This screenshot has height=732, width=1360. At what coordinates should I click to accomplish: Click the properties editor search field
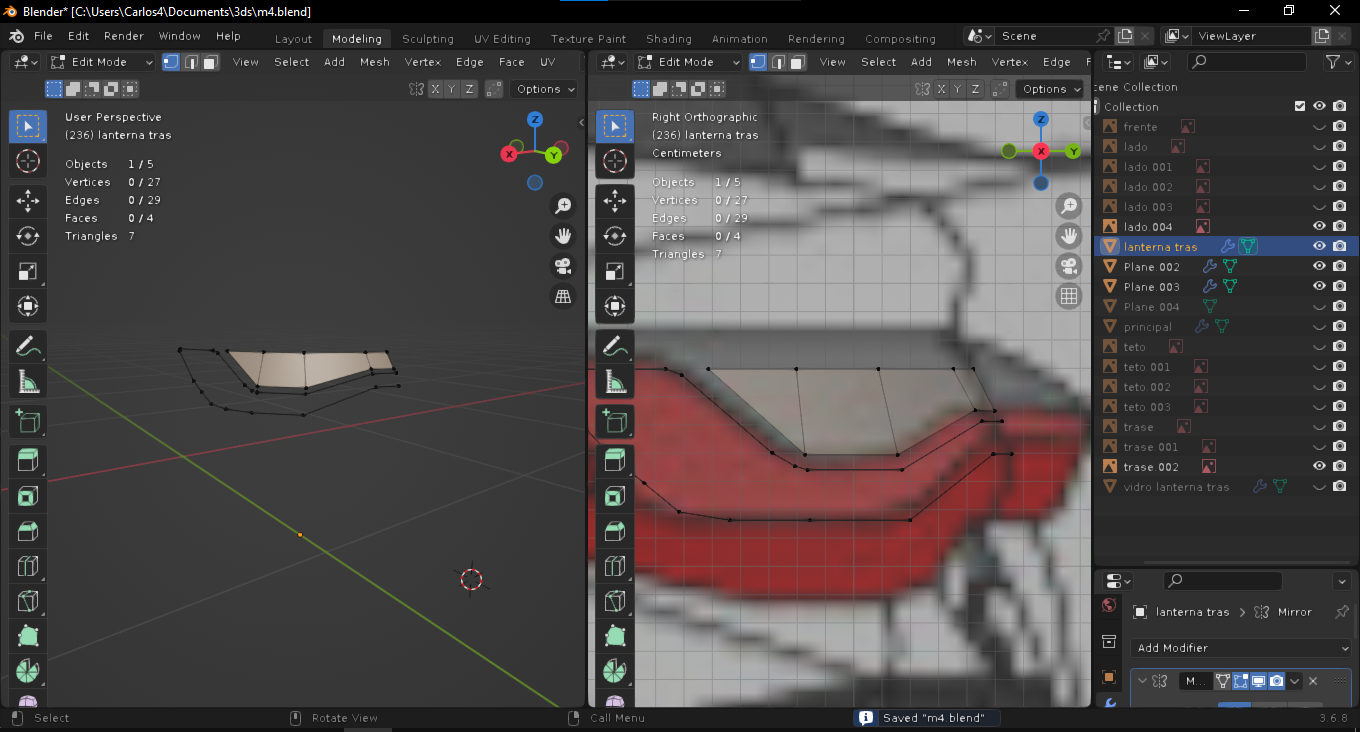click(x=1223, y=580)
